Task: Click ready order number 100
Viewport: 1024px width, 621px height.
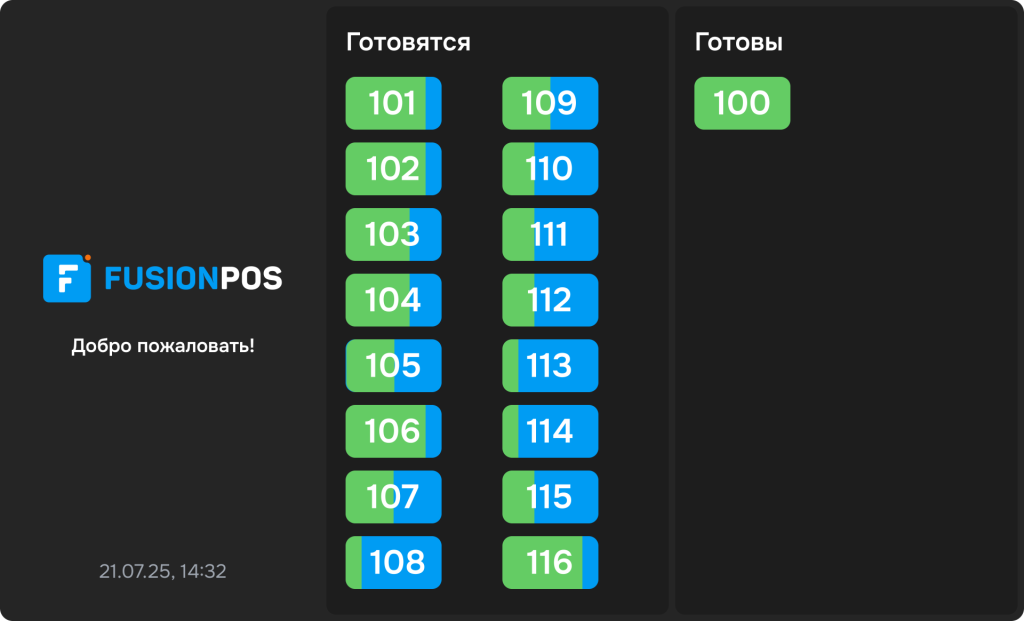Action: (x=742, y=103)
